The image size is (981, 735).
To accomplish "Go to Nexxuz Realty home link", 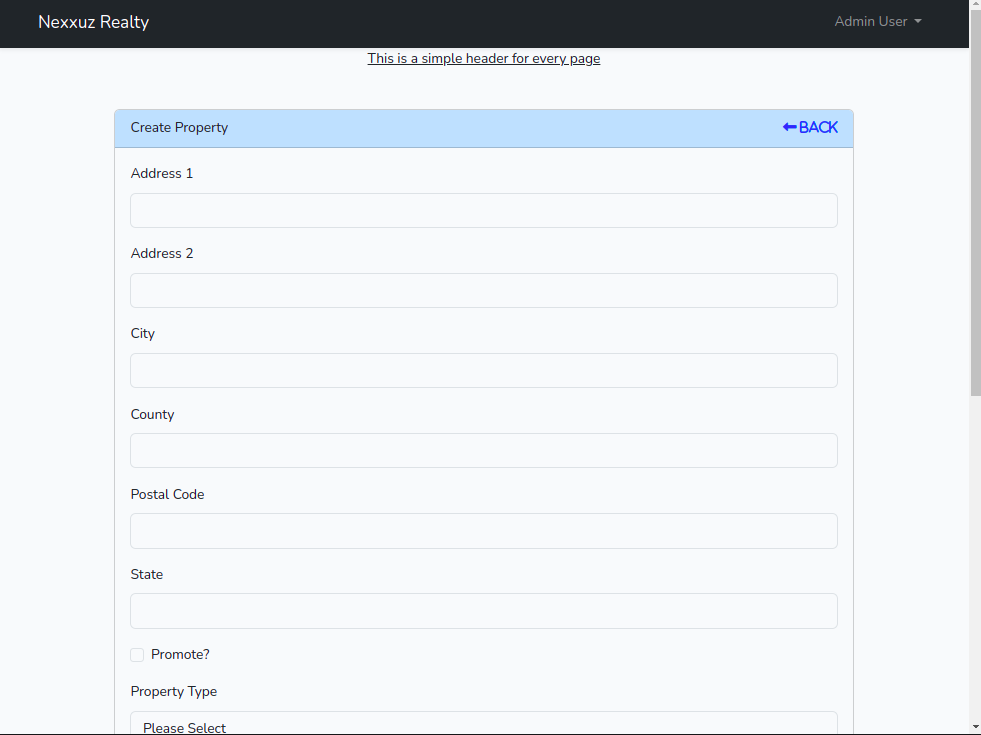I will (x=93, y=22).
